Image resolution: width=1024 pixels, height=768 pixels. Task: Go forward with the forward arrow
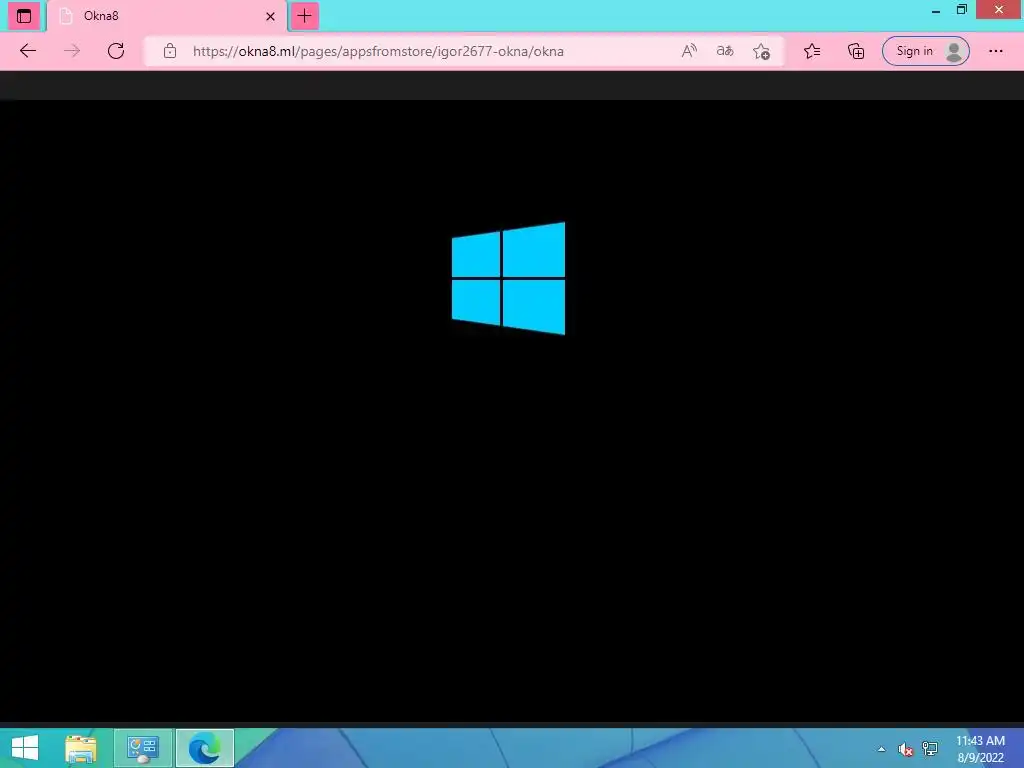click(x=72, y=51)
